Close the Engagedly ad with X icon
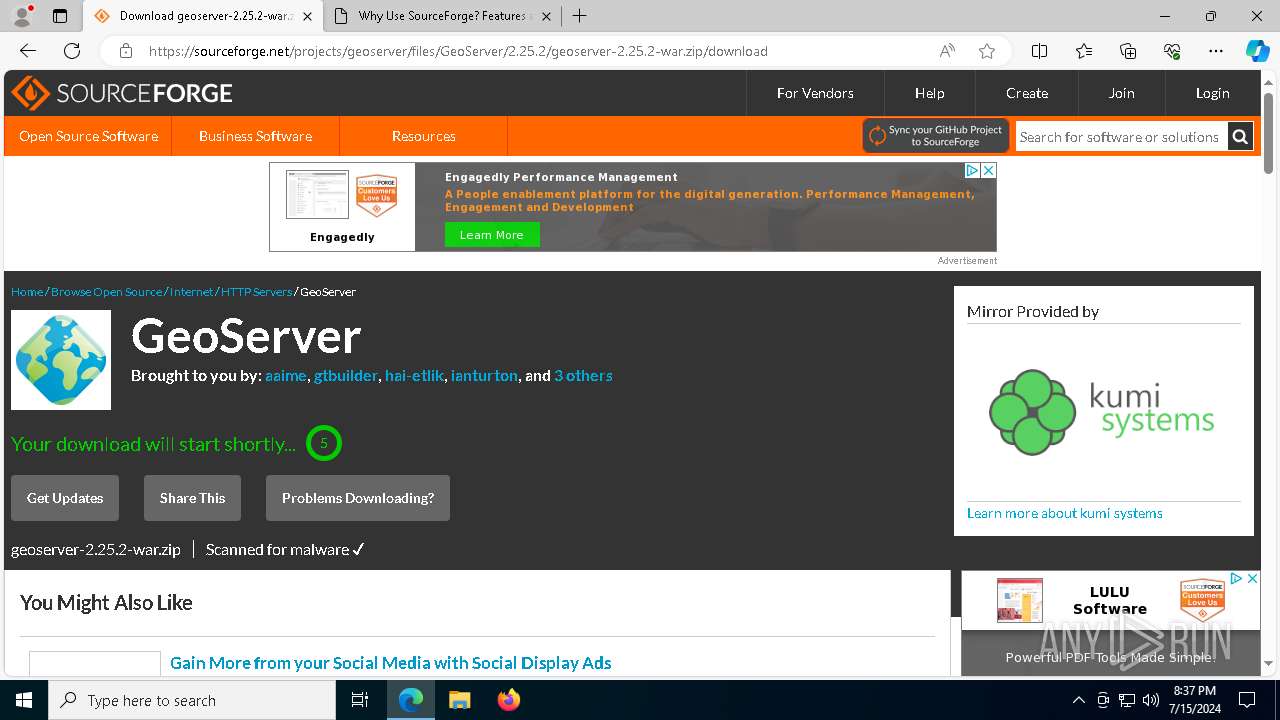This screenshot has width=1280, height=720. pyautogui.click(x=988, y=171)
